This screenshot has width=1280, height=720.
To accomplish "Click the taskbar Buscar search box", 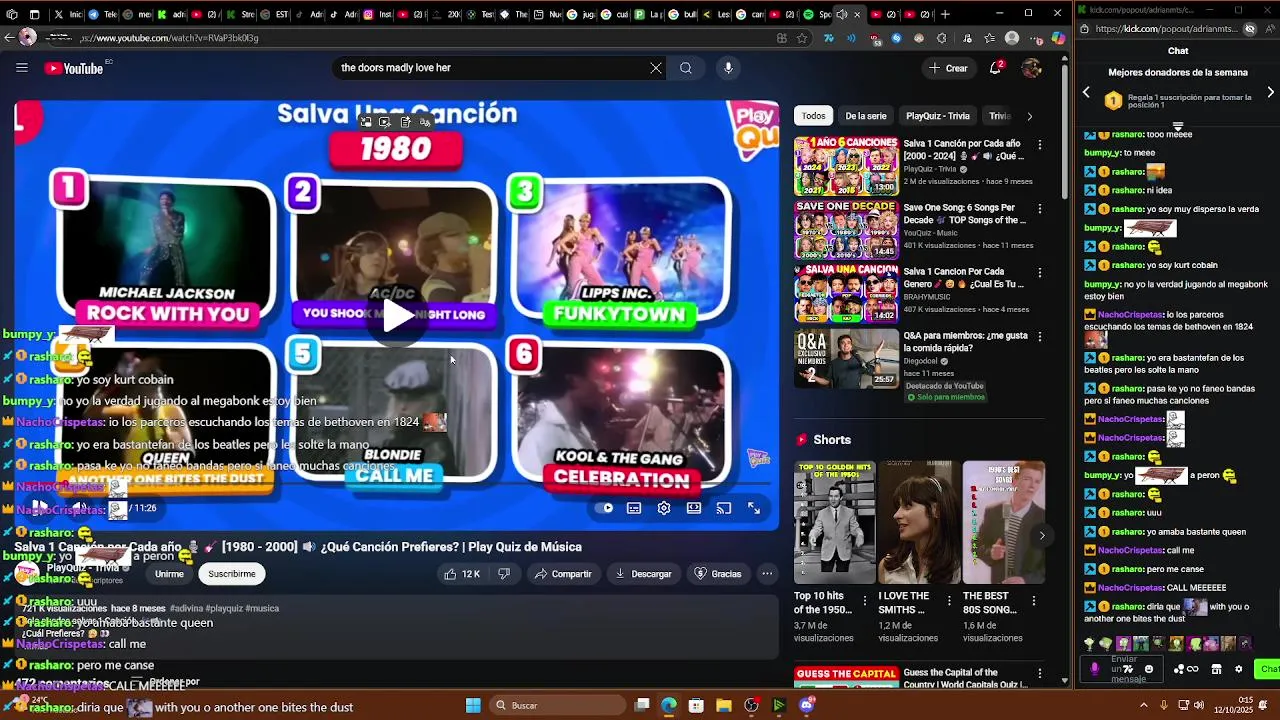I will (x=558, y=705).
